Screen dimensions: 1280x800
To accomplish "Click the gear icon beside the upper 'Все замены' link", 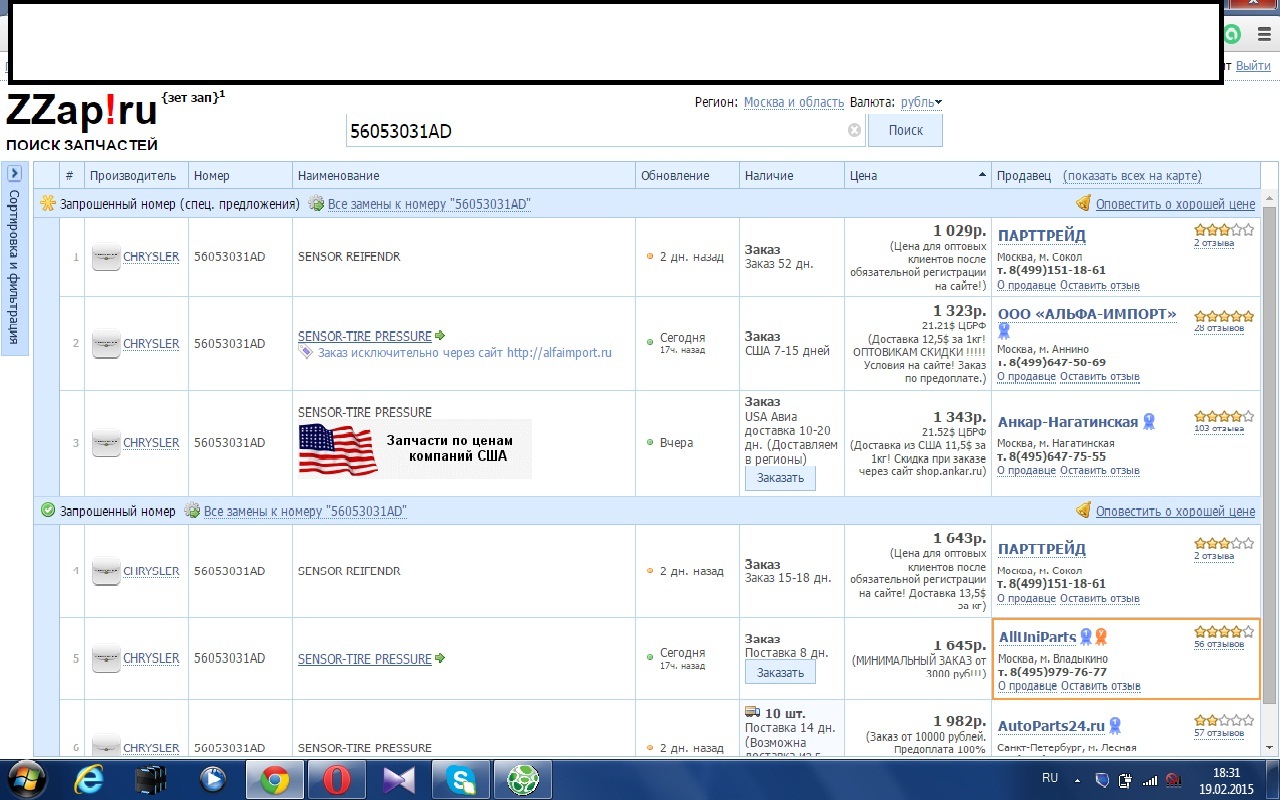I will tap(316, 203).
